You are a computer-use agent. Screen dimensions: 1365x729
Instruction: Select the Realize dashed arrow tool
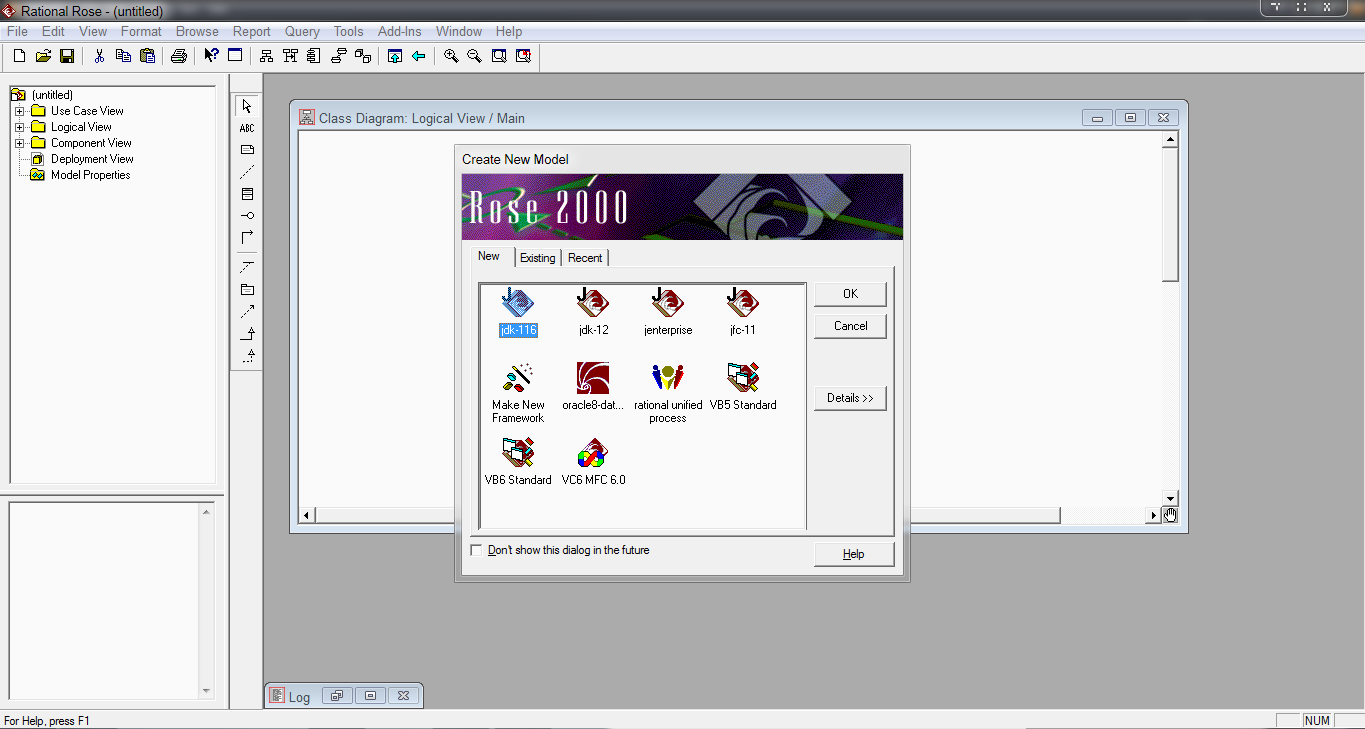[247, 356]
